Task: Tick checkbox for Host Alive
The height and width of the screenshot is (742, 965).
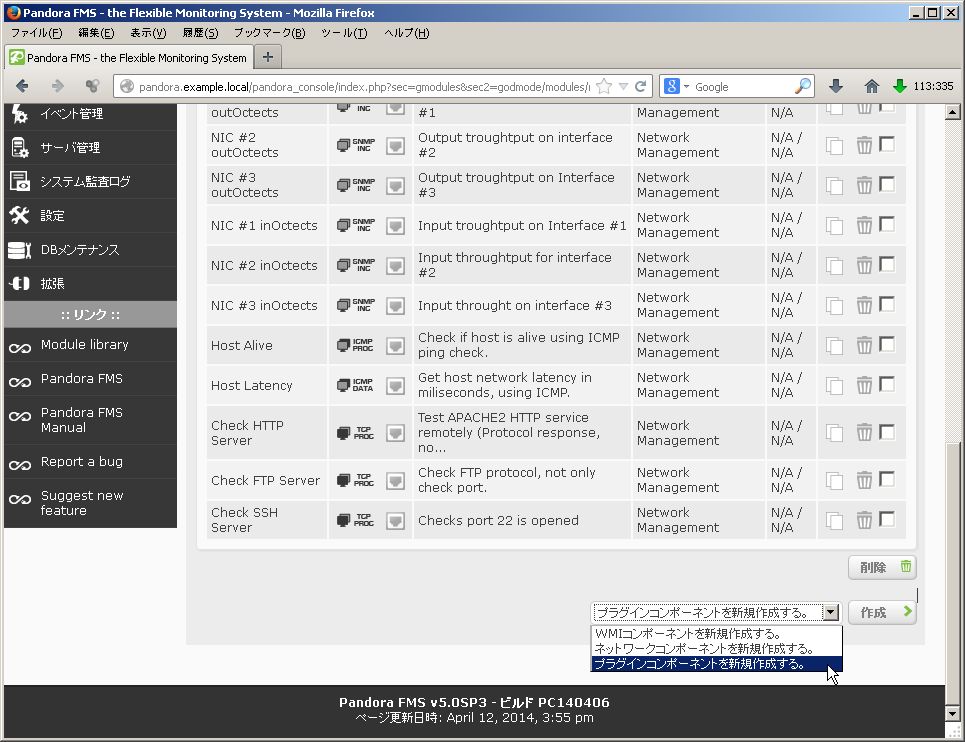Action: coord(887,345)
